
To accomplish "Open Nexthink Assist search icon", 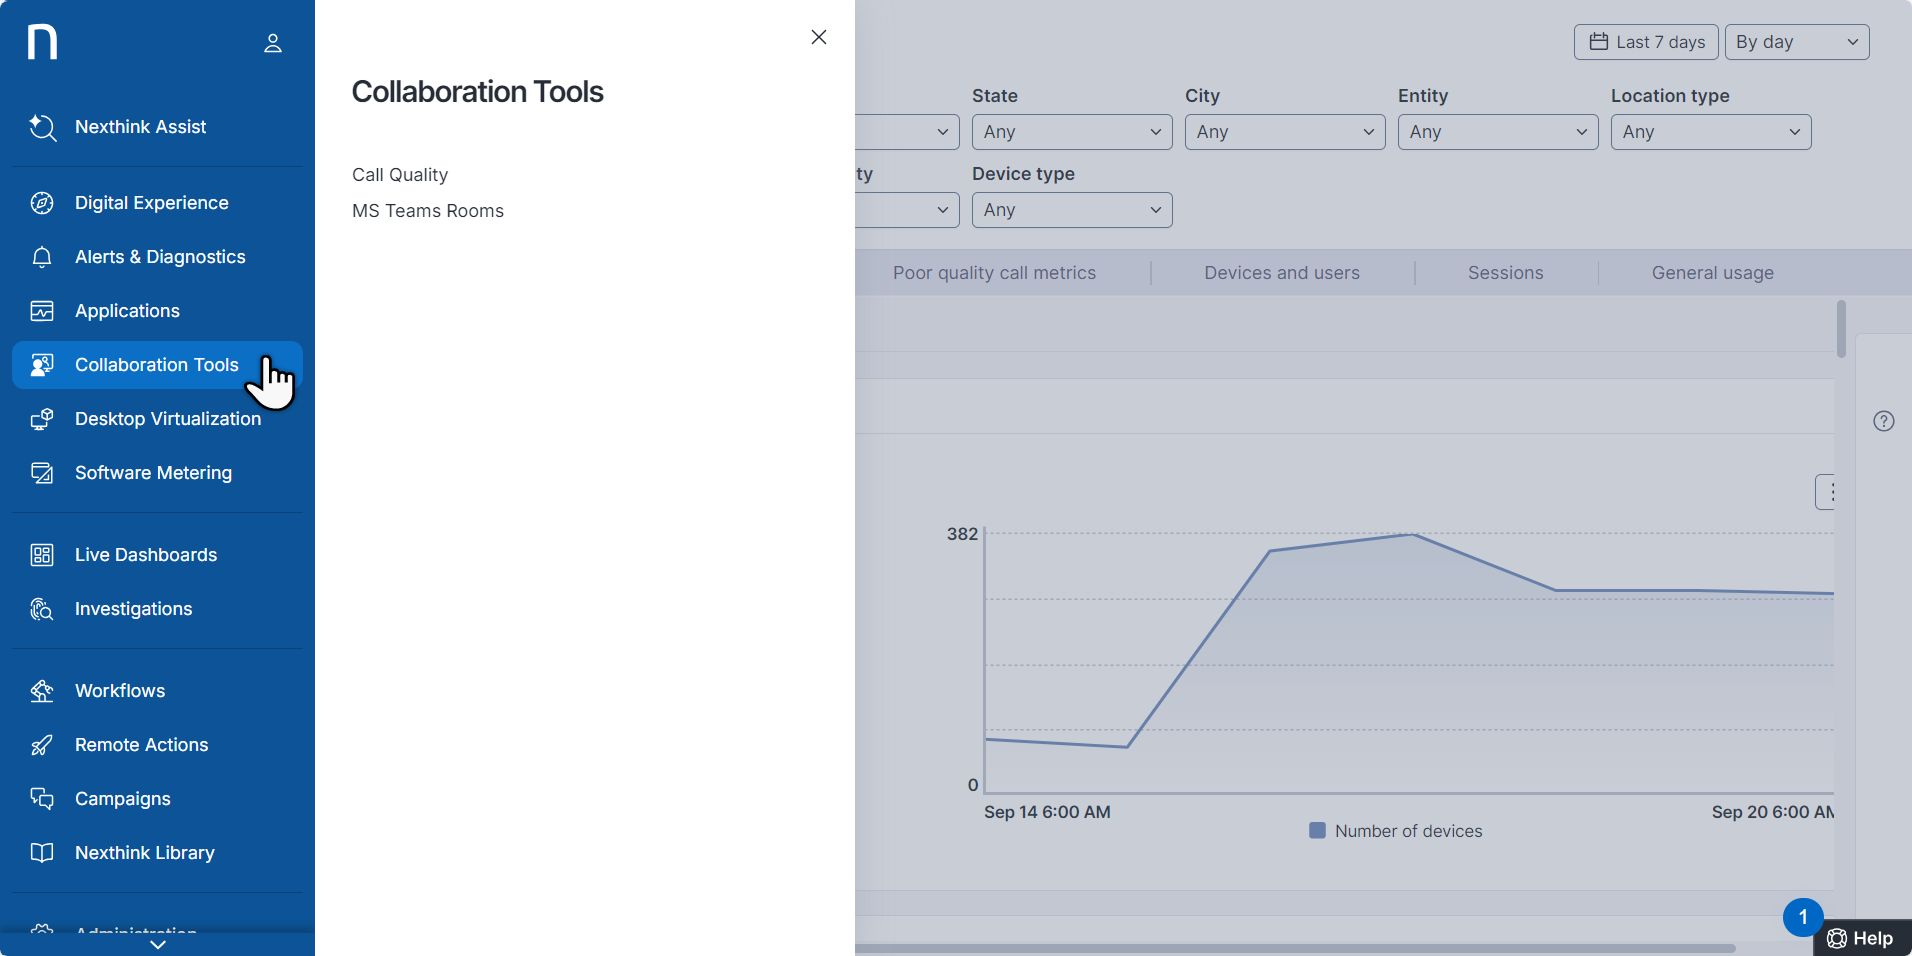I will click(42, 127).
